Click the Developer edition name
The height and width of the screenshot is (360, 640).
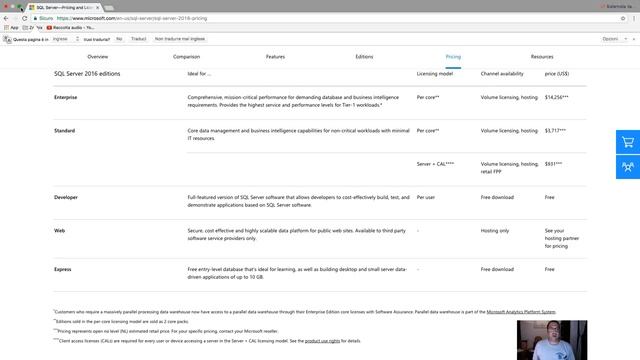coord(66,198)
